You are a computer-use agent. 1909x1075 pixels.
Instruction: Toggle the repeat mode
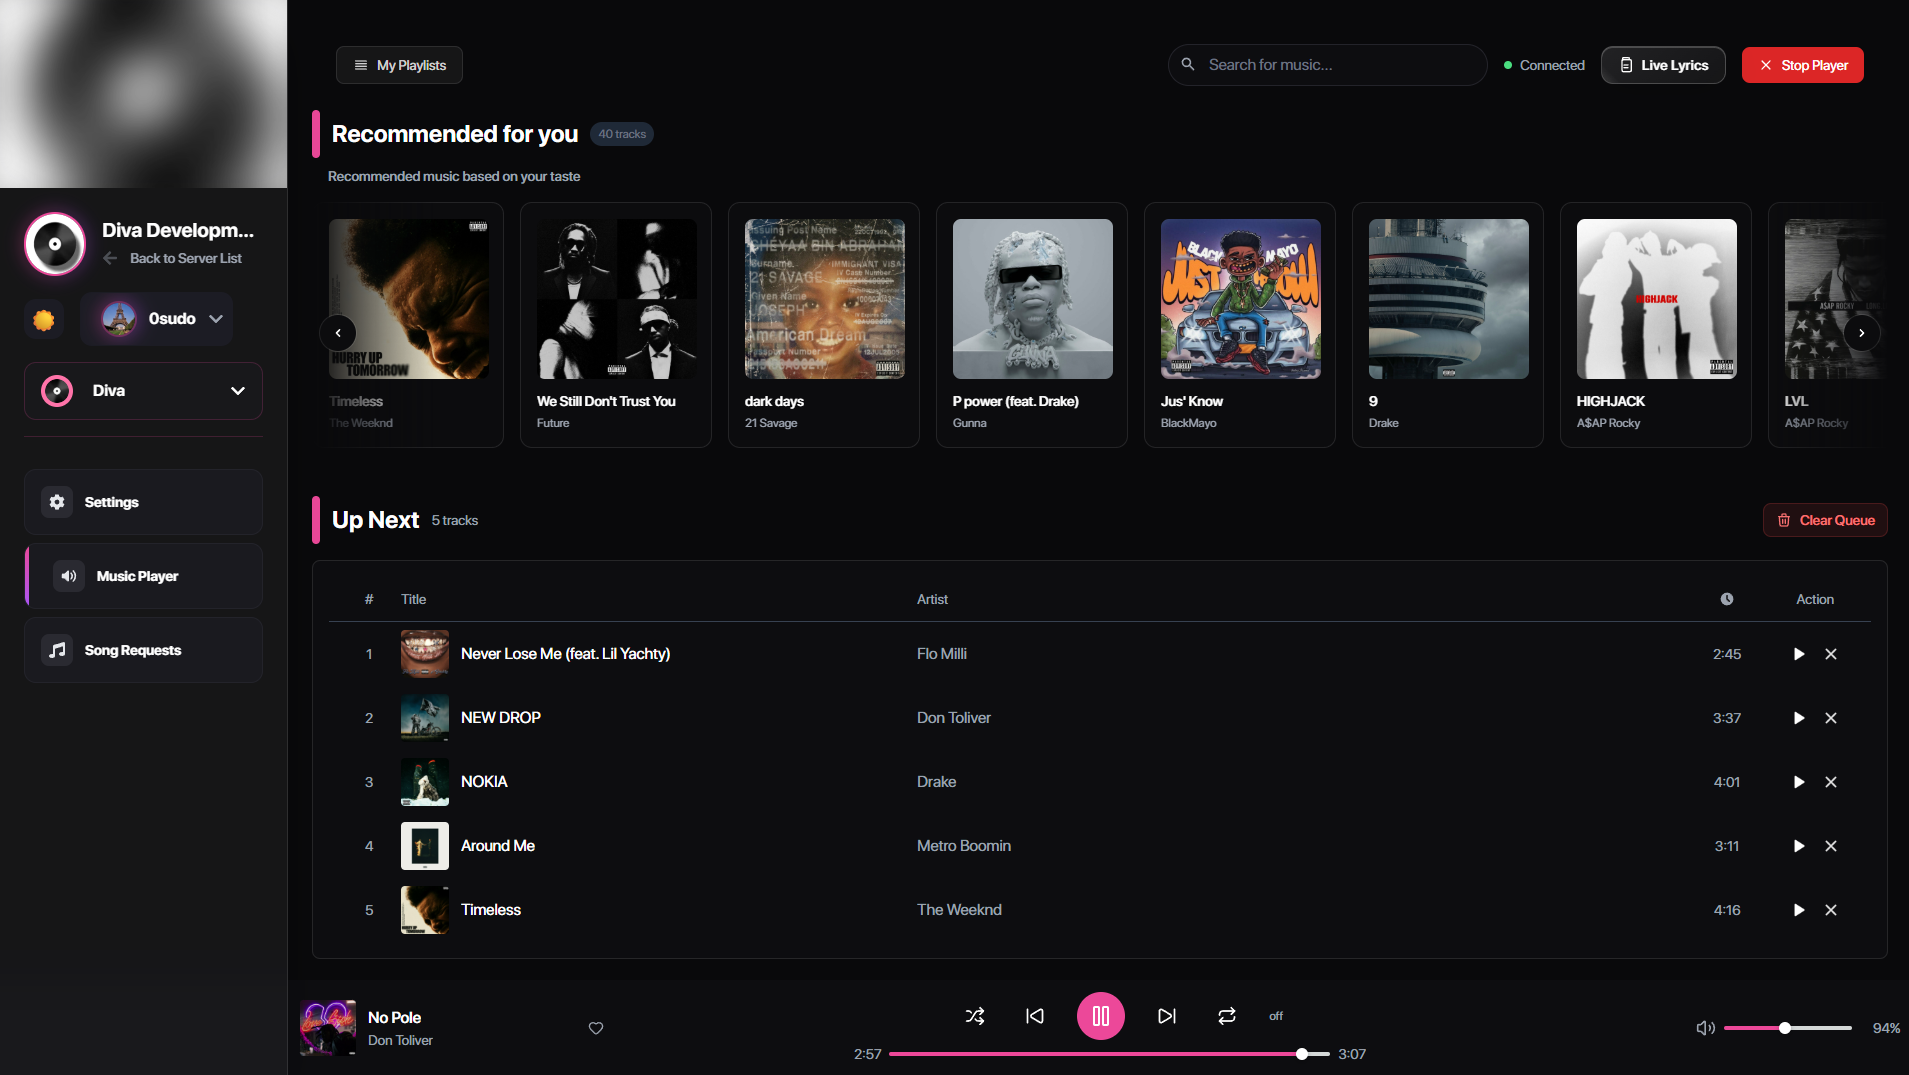click(x=1227, y=1016)
